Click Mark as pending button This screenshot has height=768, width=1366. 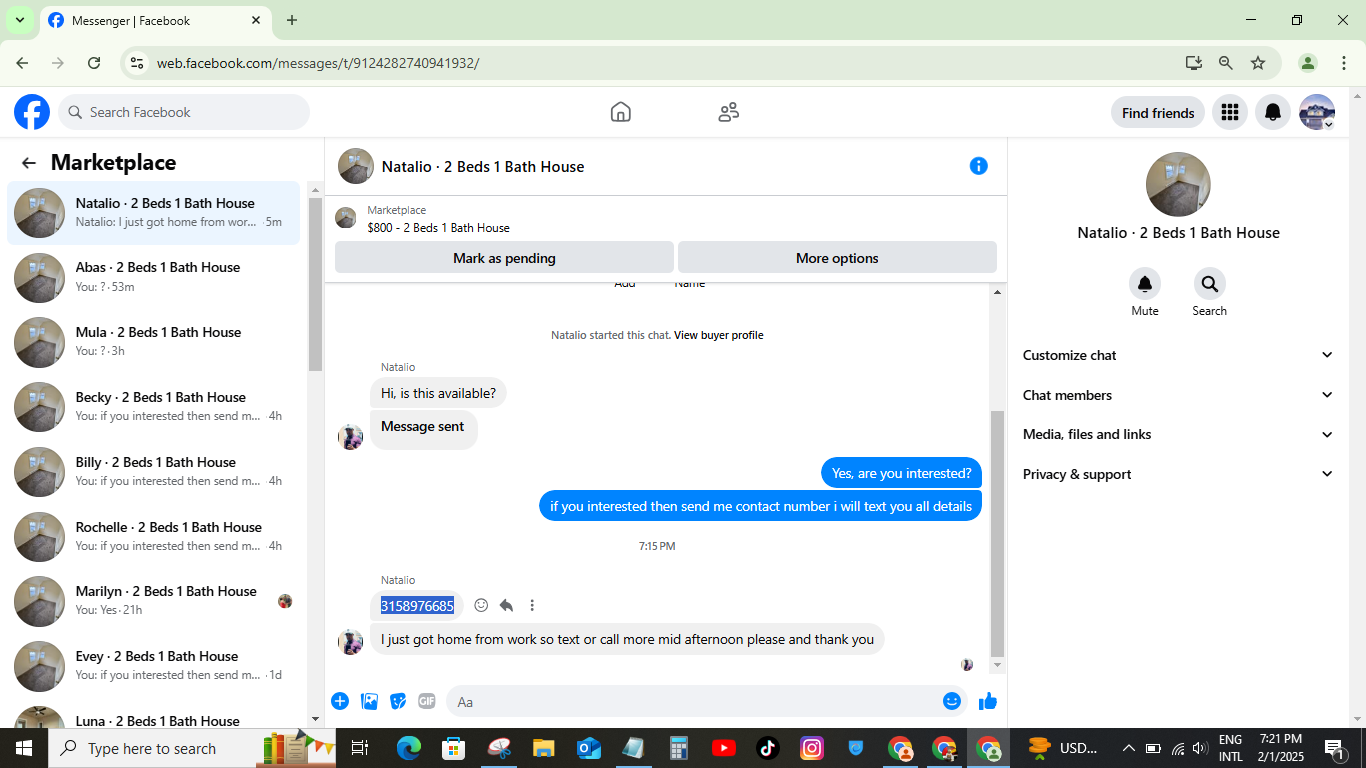(x=504, y=258)
